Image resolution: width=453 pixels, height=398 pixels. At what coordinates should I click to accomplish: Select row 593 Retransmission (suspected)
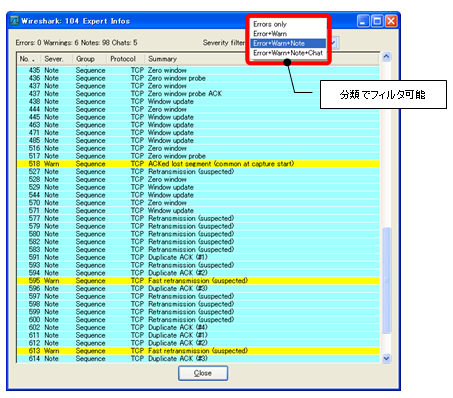pyautogui.click(x=198, y=265)
